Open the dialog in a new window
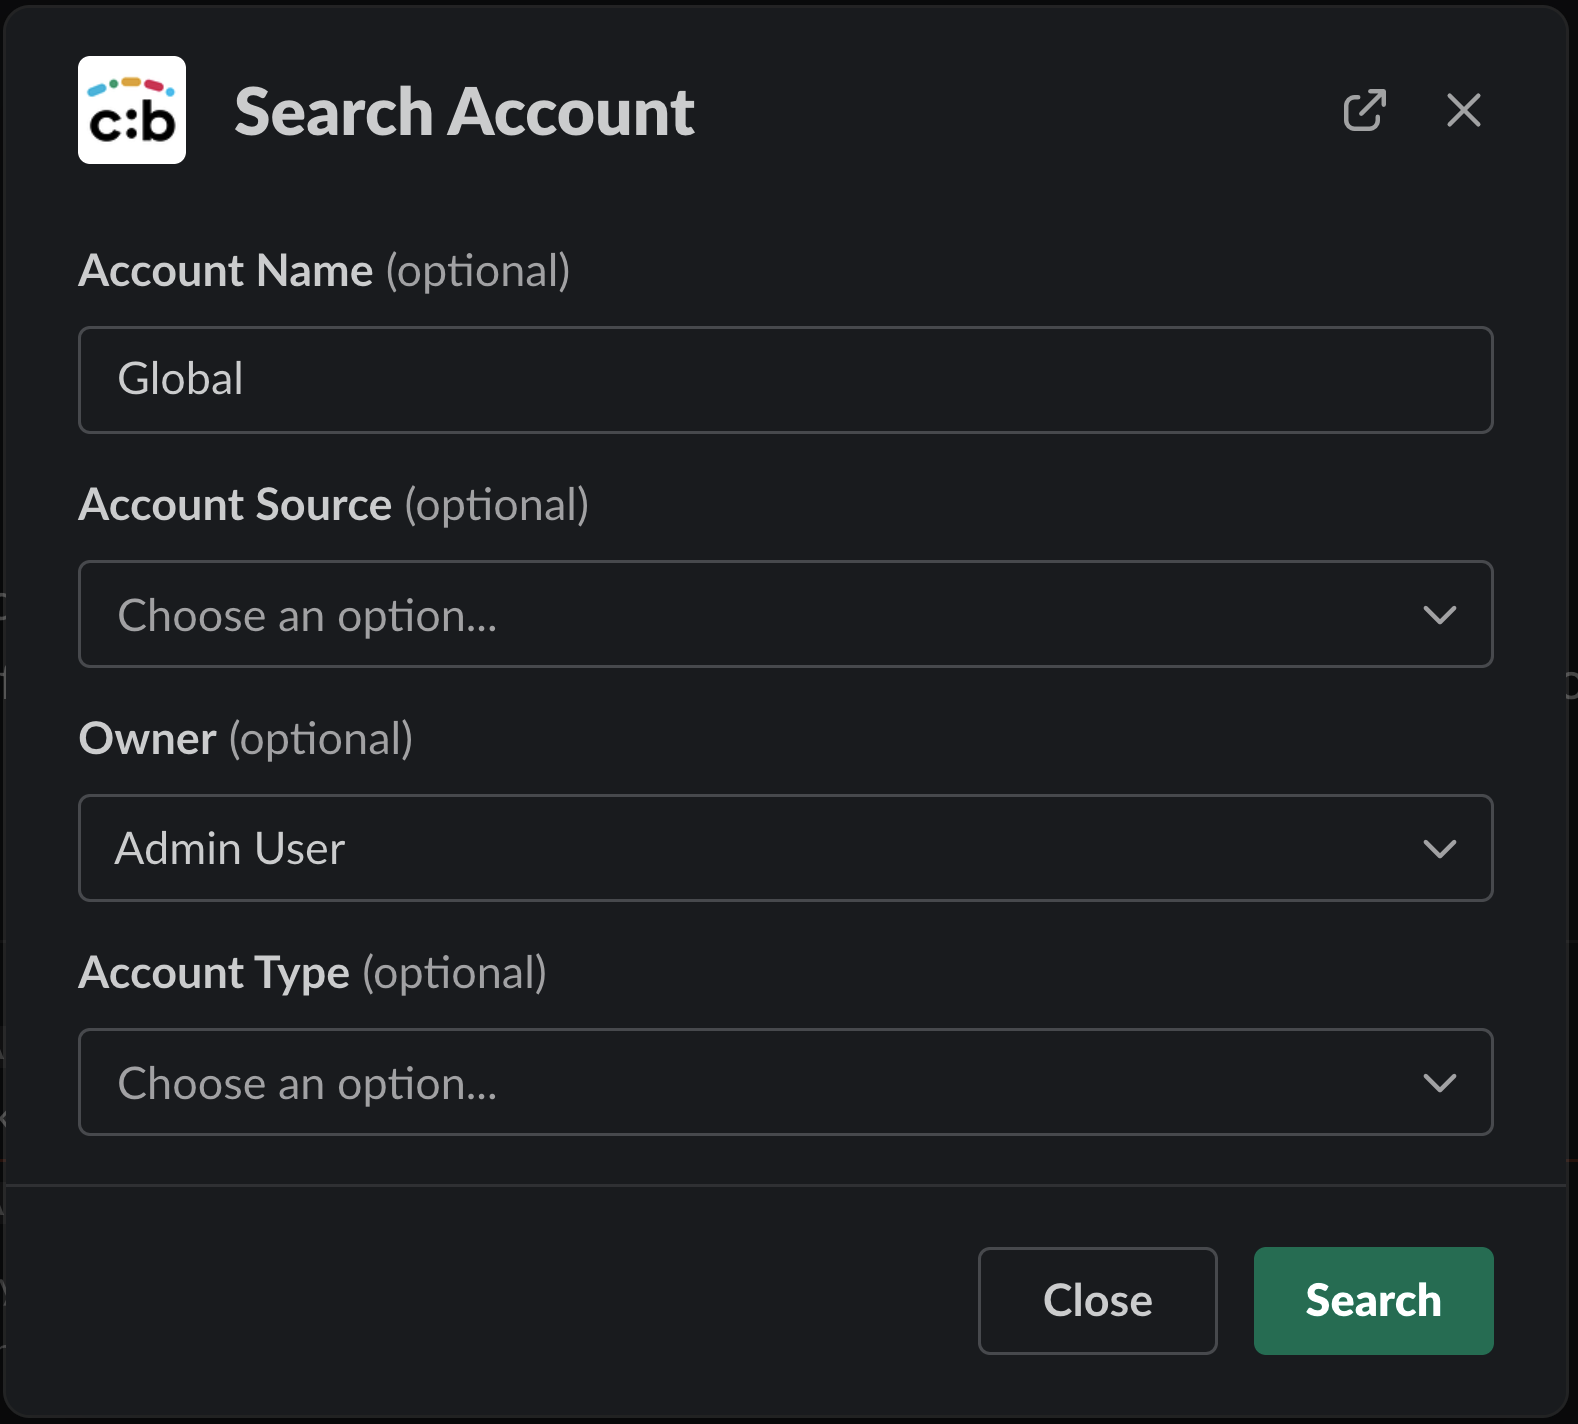Image resolution: width=1578 pixels, height=1424 pixels. tap(1364, 110)
